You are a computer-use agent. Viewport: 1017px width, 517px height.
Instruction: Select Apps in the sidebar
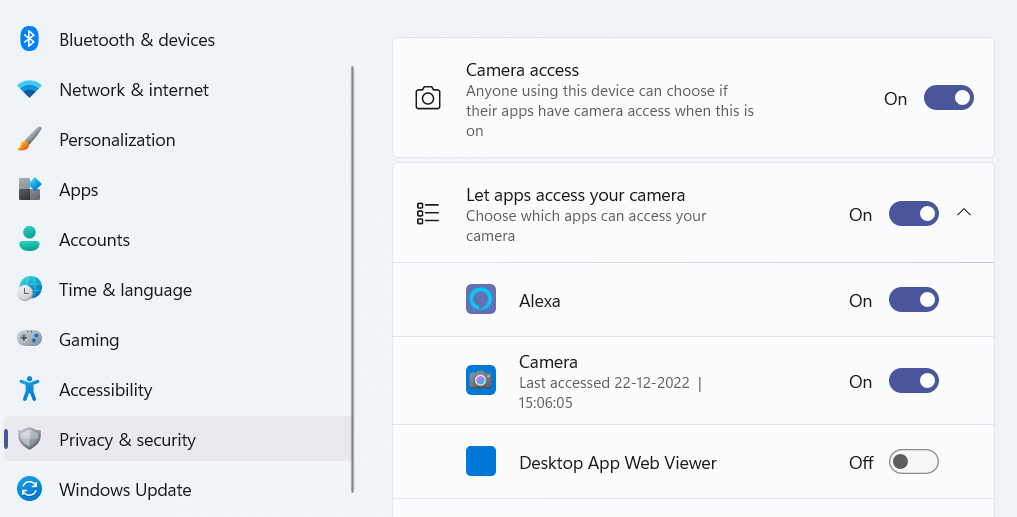coord(176,189)
